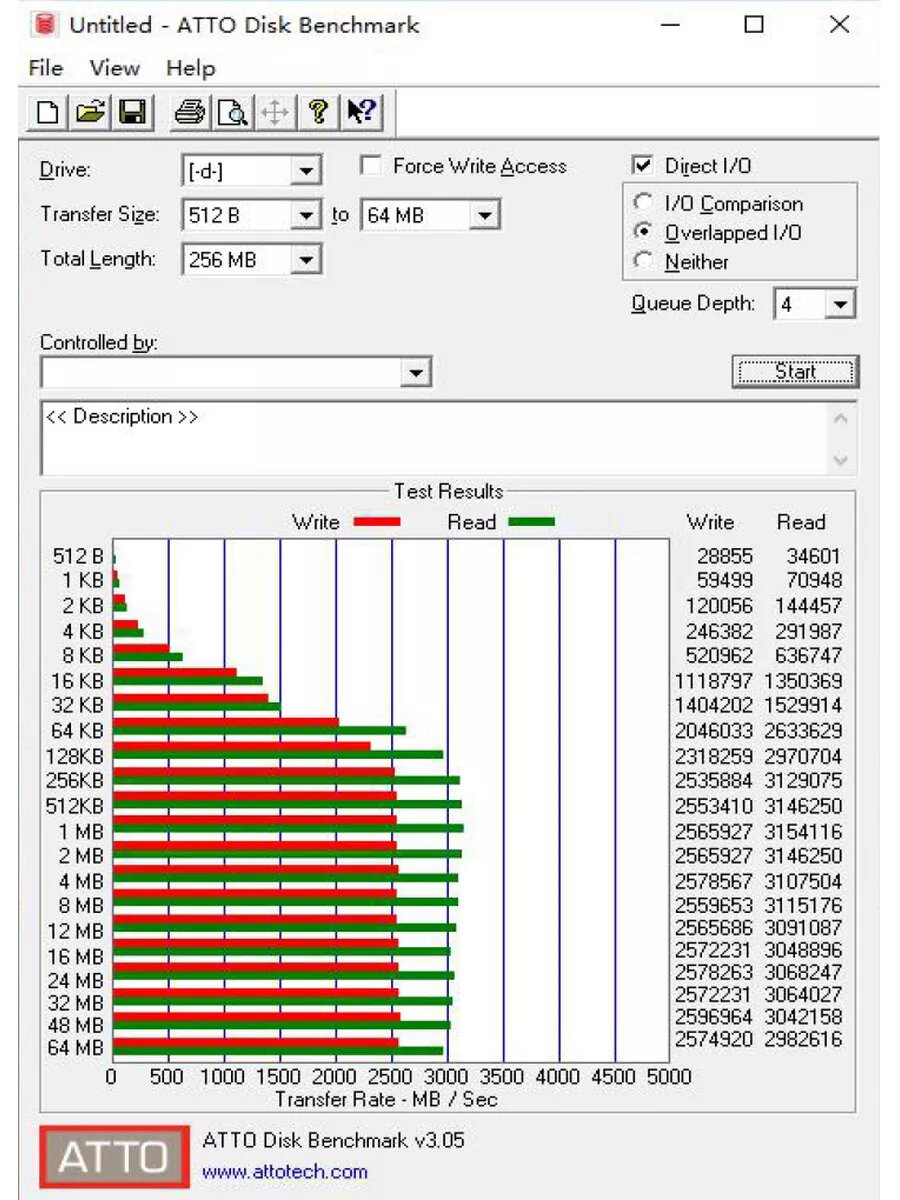Click the 256KB read value 3129075
Screen dimensions: 900x1200
(x=804, y=780)
